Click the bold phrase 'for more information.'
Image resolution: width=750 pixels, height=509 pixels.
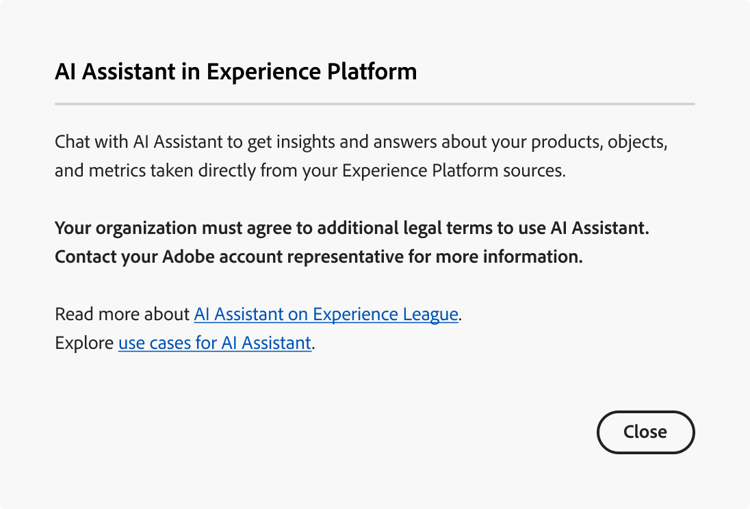[x=493, y=256]
